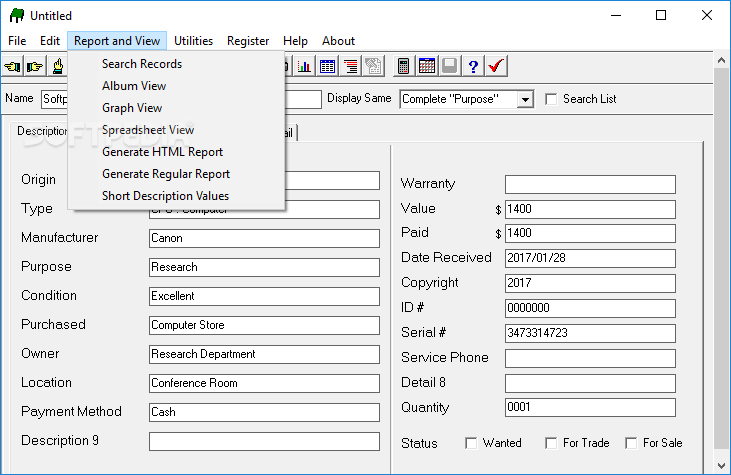Viewport: 731px width, 475px height.
Task: Open help with the blue question mark
Action: tap(473, 67)
